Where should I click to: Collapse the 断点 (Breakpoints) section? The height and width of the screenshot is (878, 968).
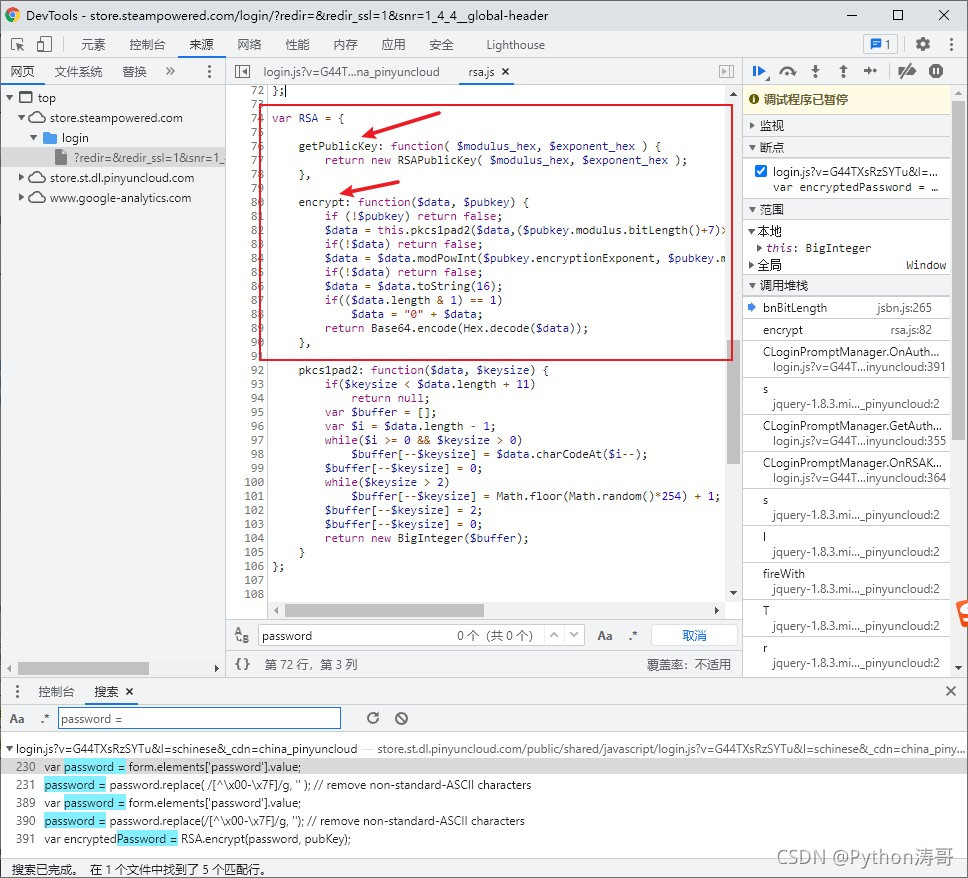tap(752, 147)
